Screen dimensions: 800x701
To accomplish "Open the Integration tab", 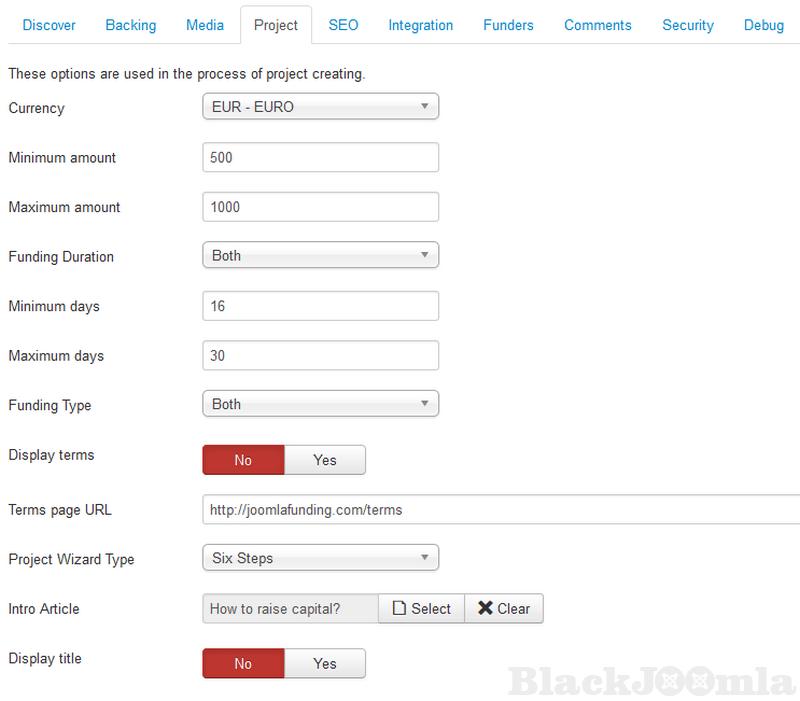I will coord(420,25).
